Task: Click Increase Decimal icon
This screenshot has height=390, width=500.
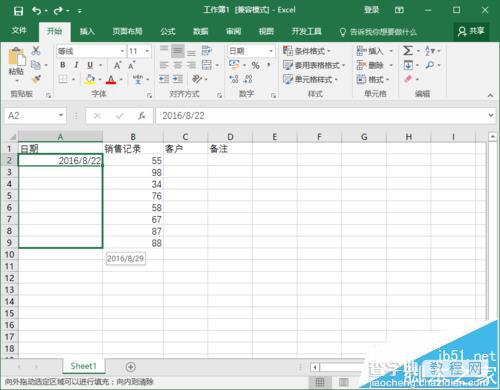Action: 234,79
